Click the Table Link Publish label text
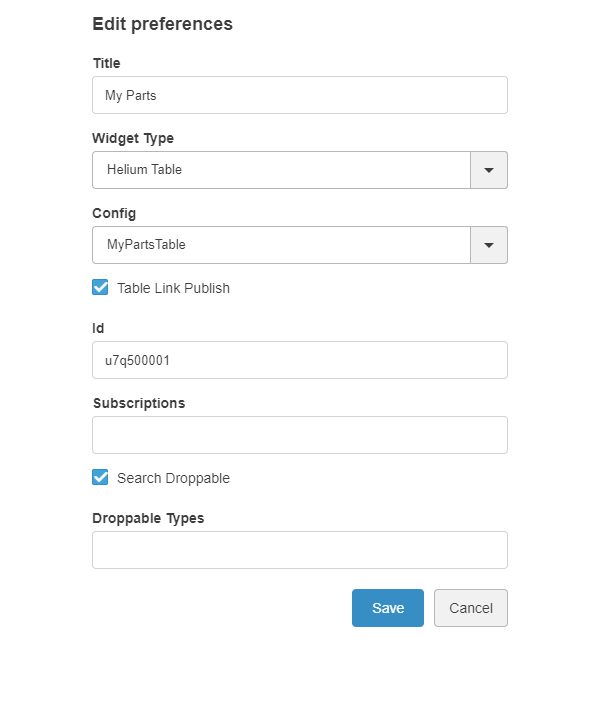 pos(173,288)
